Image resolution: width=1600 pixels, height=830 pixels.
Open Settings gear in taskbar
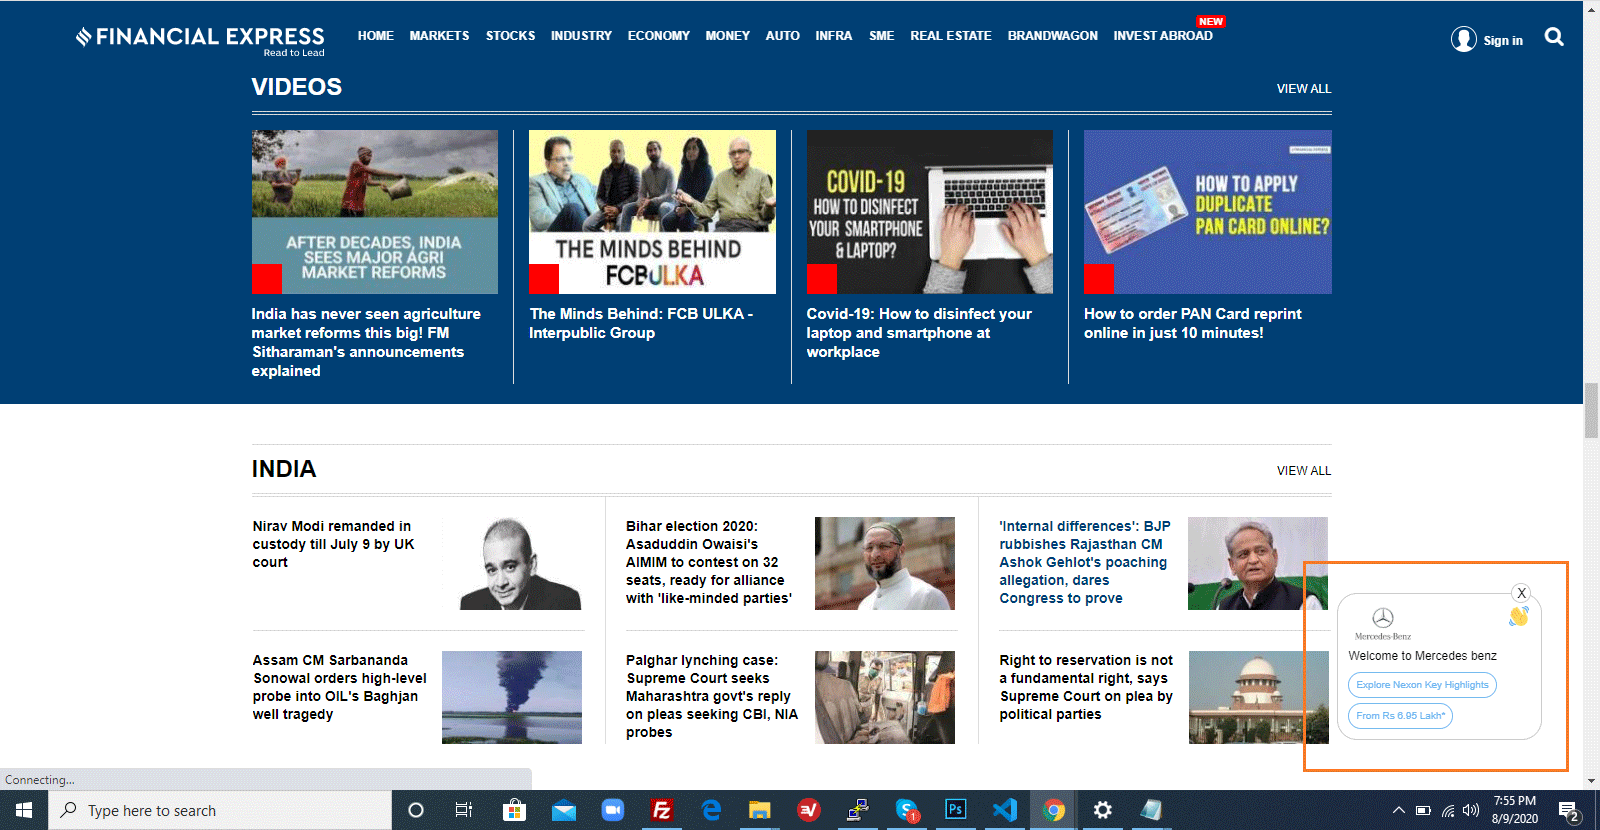tap(1103, 810)
